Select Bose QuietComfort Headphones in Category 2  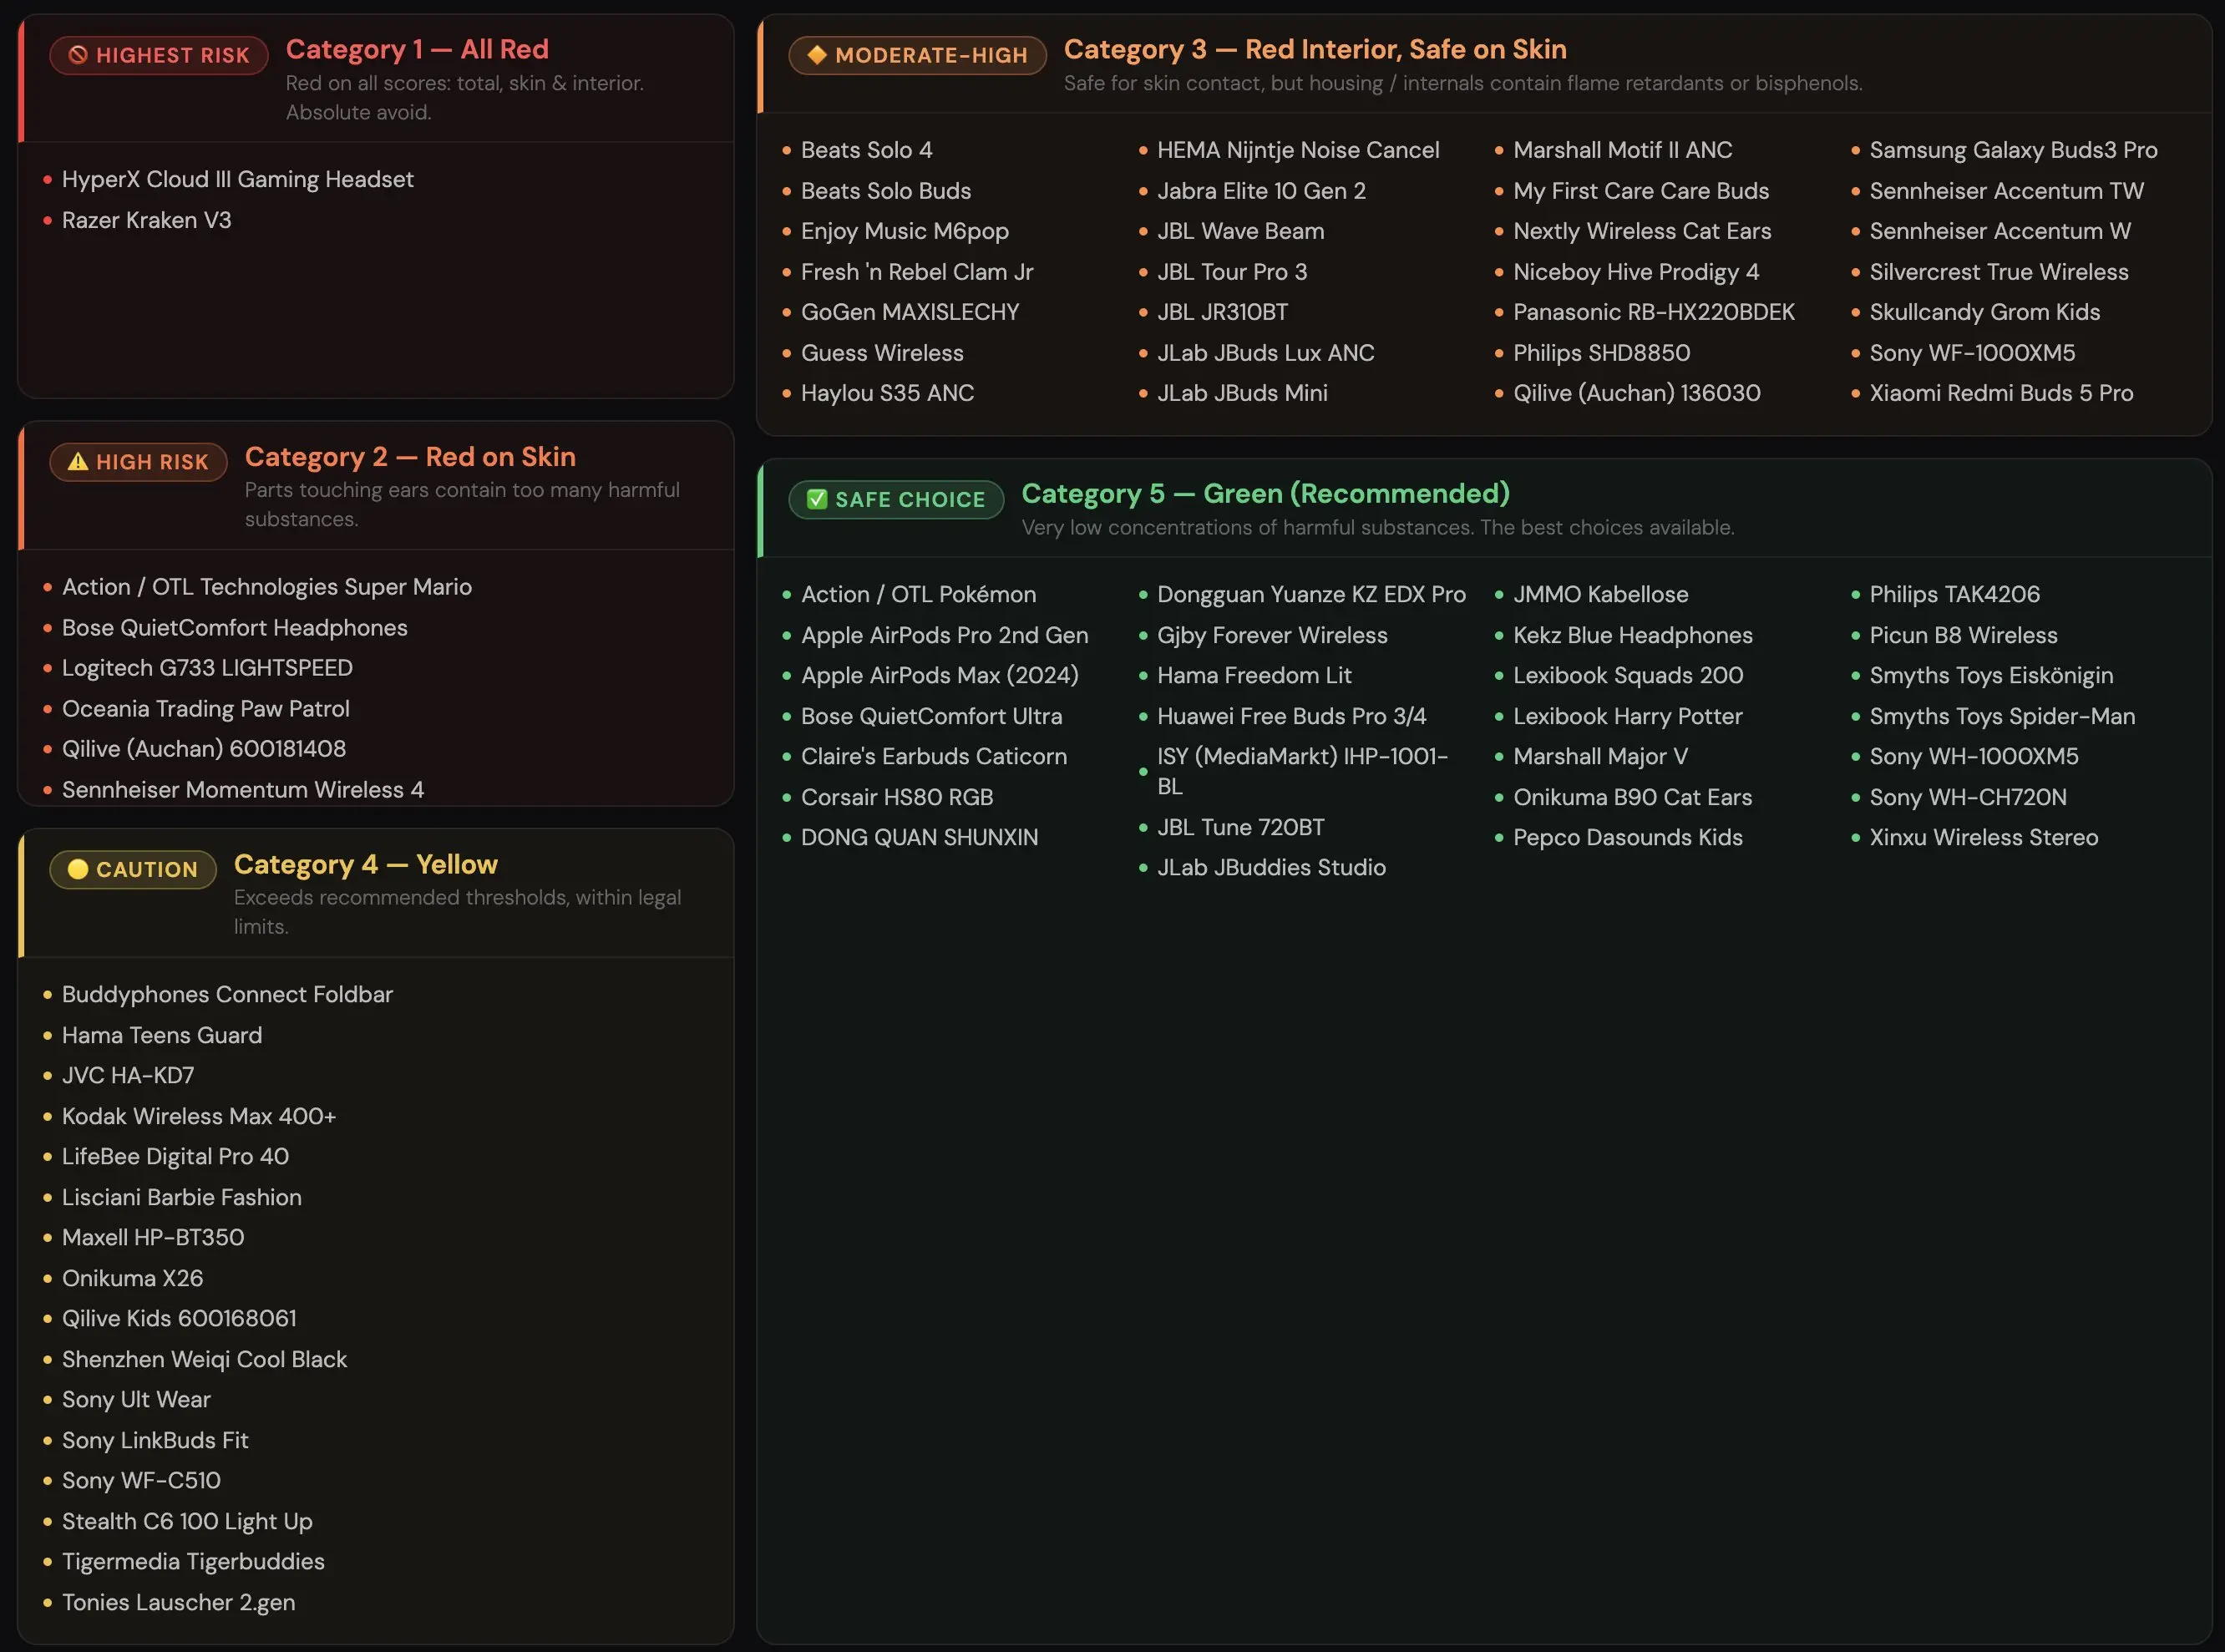[x=234, y=627]
